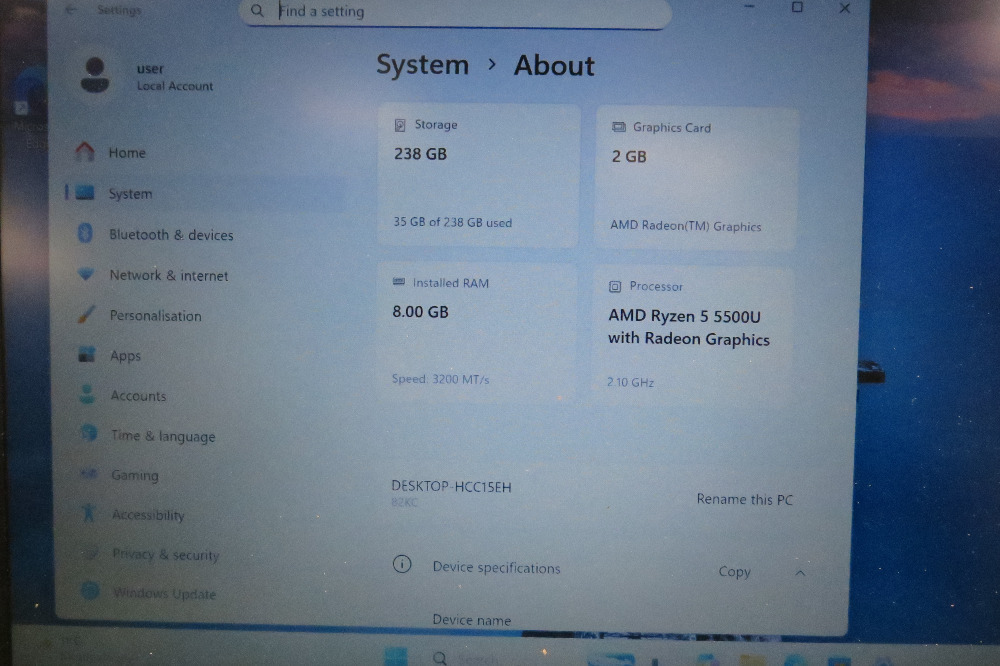Click the Storage card icon
1000x666 pixels.
click(400, 125)
